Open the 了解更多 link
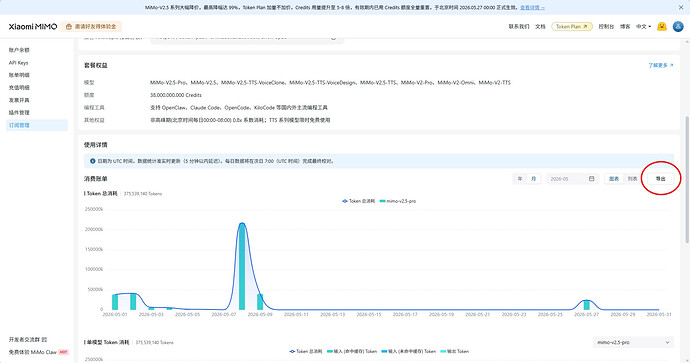Screen dimensions: 690x363 [661, 65]
